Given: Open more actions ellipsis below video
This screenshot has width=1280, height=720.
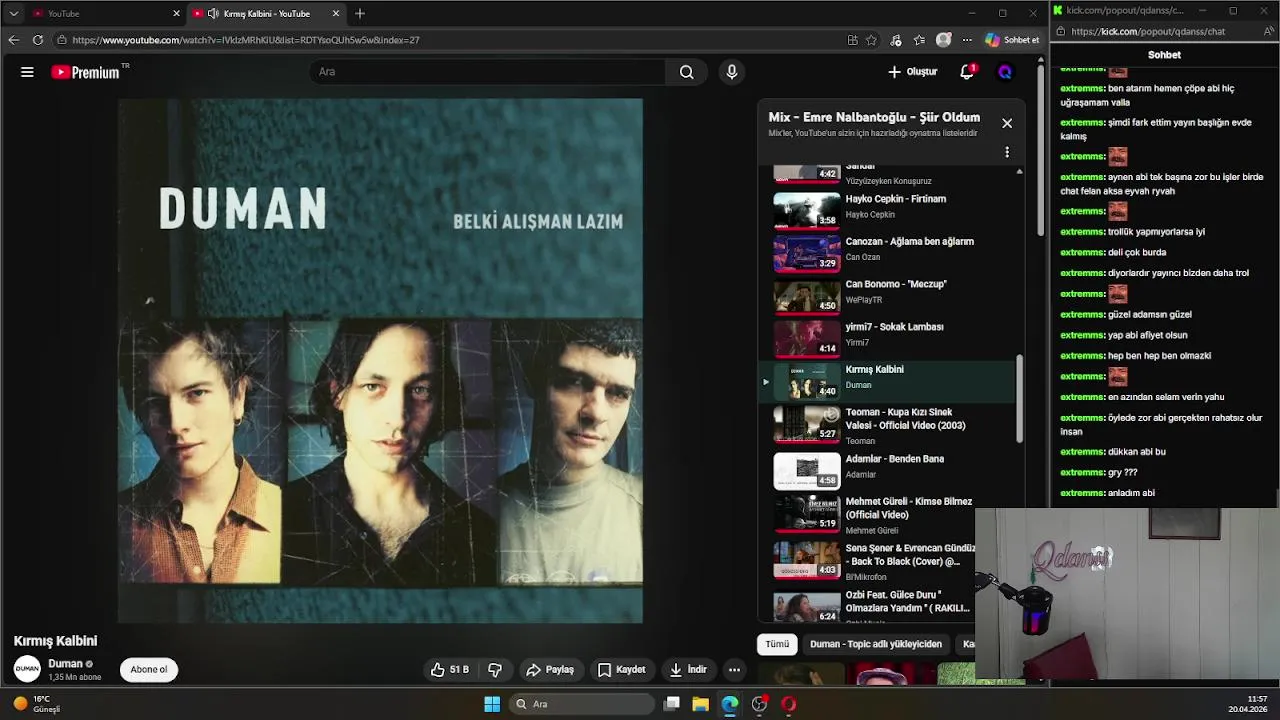Looking at the screenshot, I should [734, 670].
